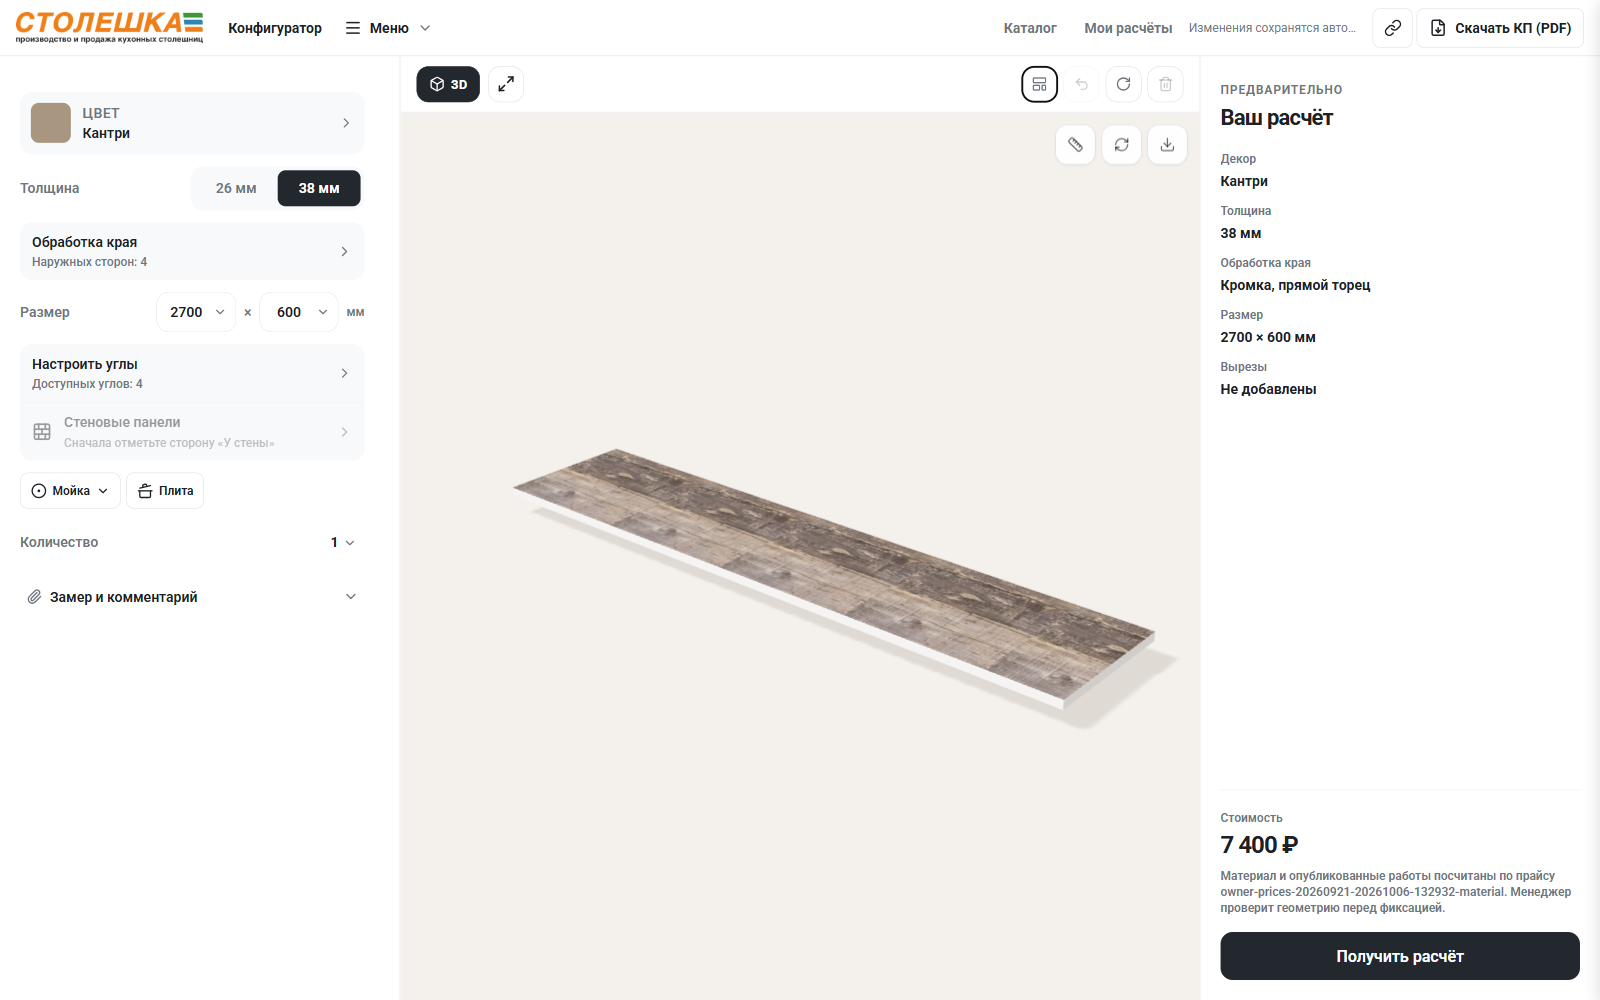Rotate the 3D model view

point(1121,144)
